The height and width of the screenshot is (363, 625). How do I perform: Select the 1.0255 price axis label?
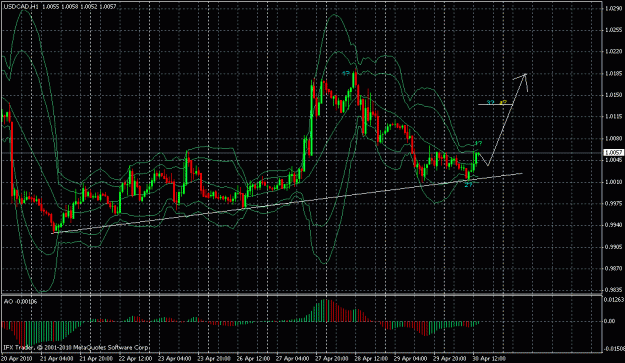[613, 30]
